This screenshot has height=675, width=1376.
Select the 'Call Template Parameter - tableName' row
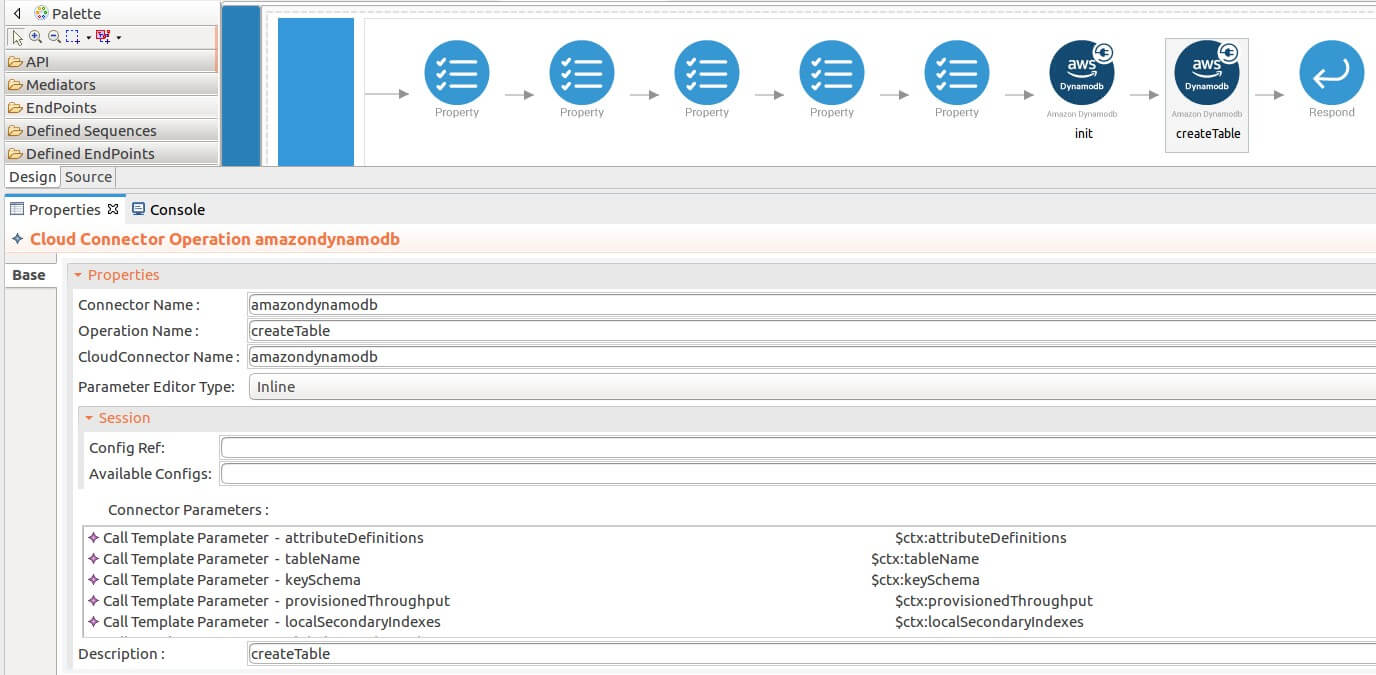730,559
